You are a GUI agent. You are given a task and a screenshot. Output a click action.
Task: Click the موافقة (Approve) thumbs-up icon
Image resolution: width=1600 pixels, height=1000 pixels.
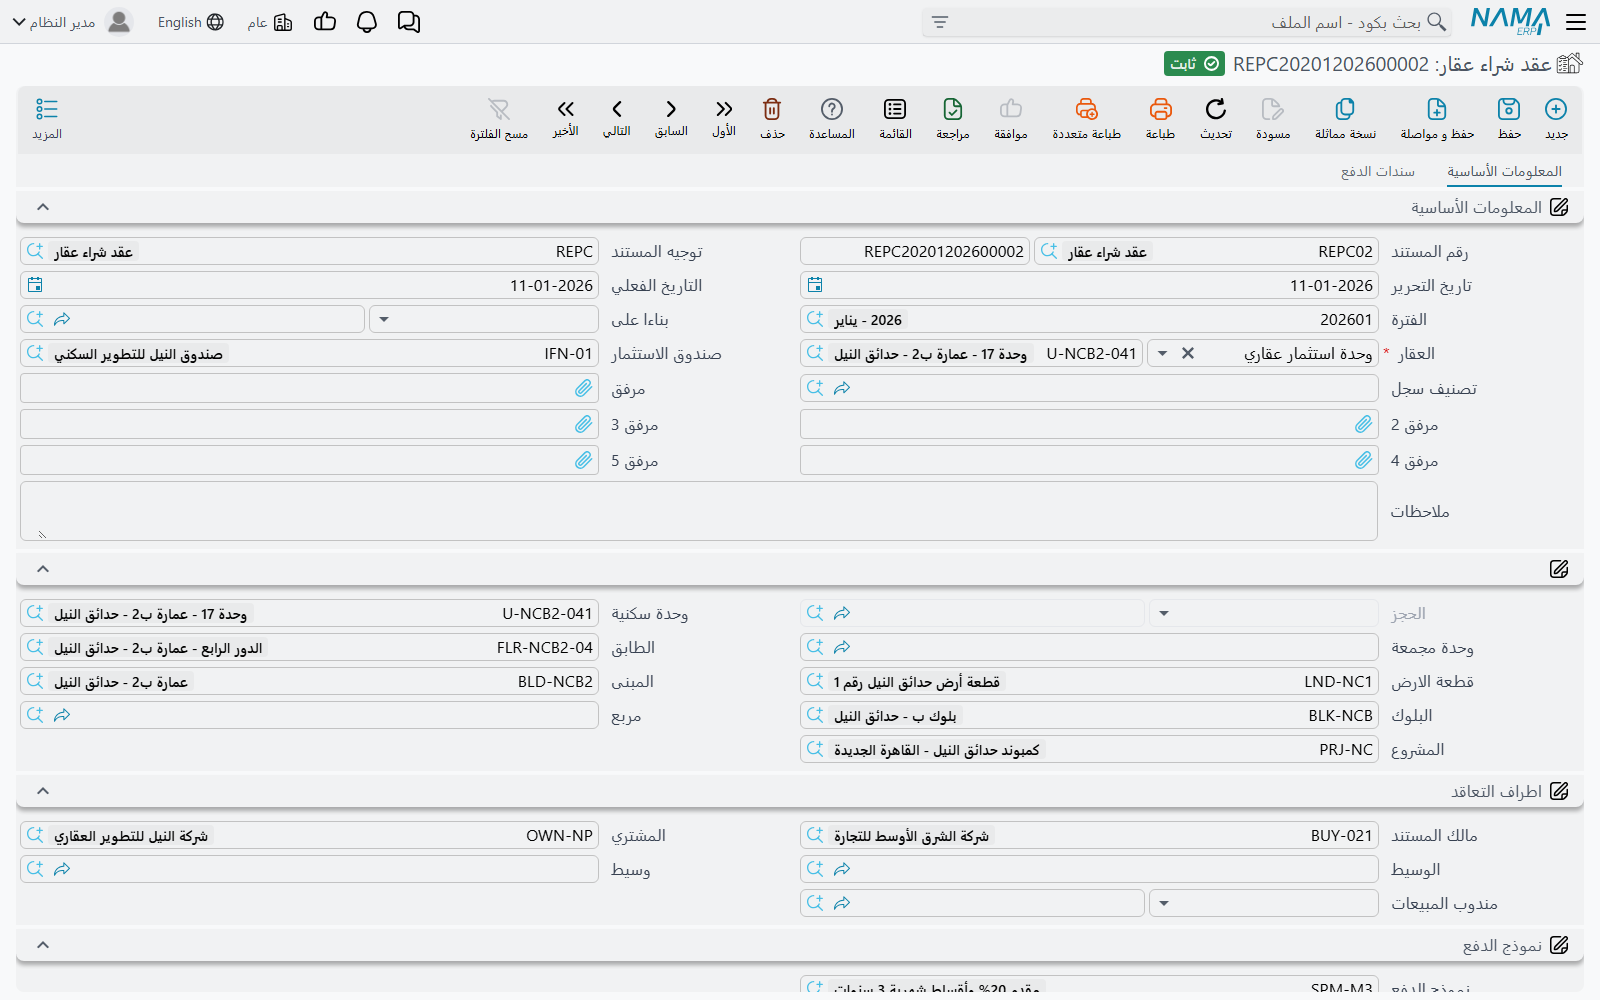[x=1011, y=109]
